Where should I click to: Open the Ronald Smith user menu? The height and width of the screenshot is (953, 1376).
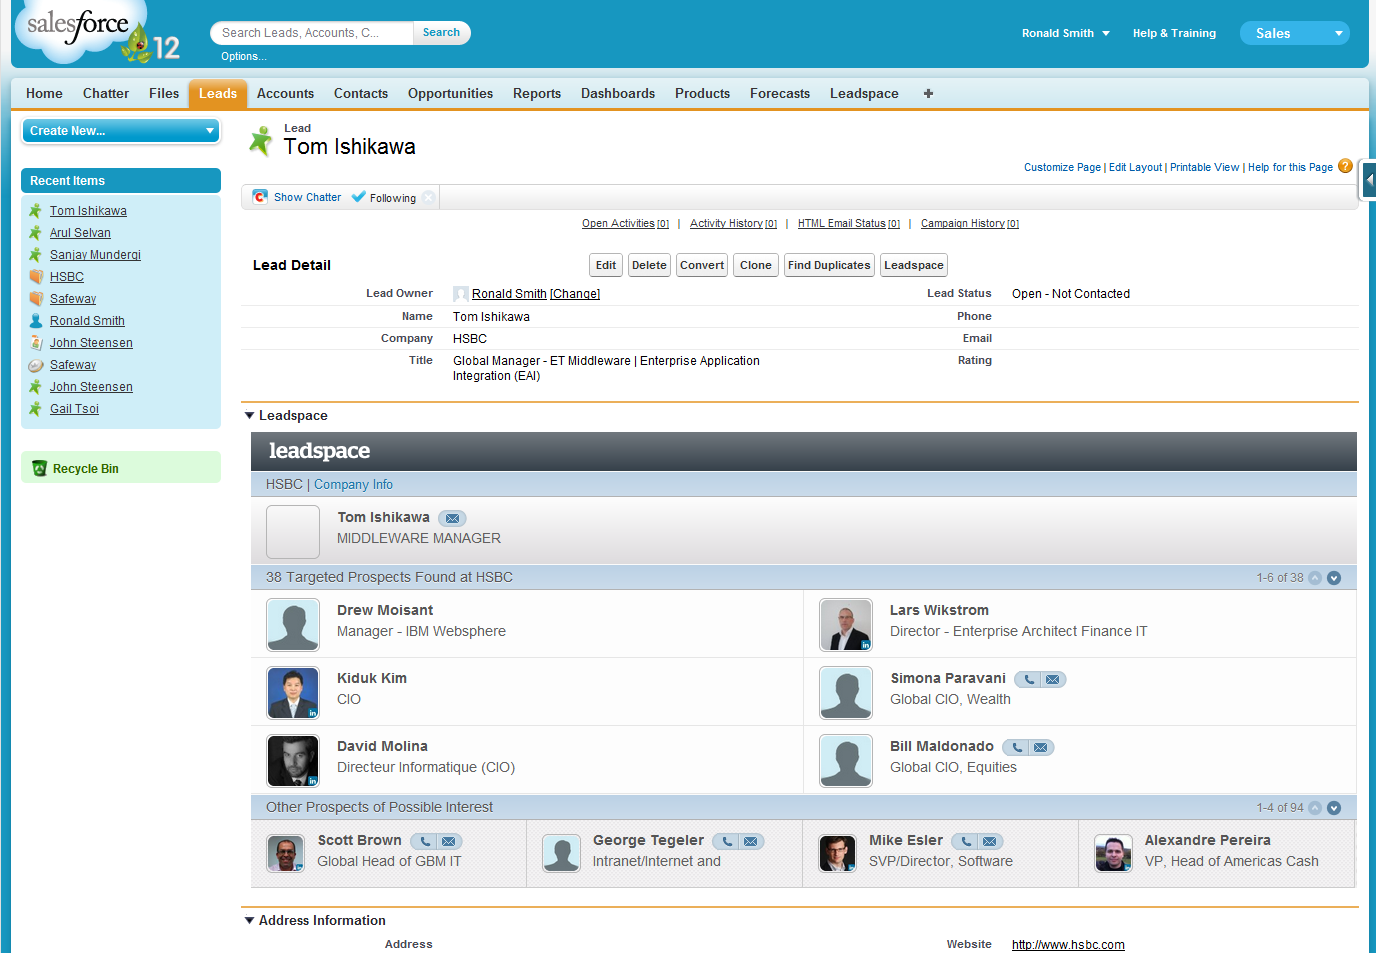point(1066,33)
